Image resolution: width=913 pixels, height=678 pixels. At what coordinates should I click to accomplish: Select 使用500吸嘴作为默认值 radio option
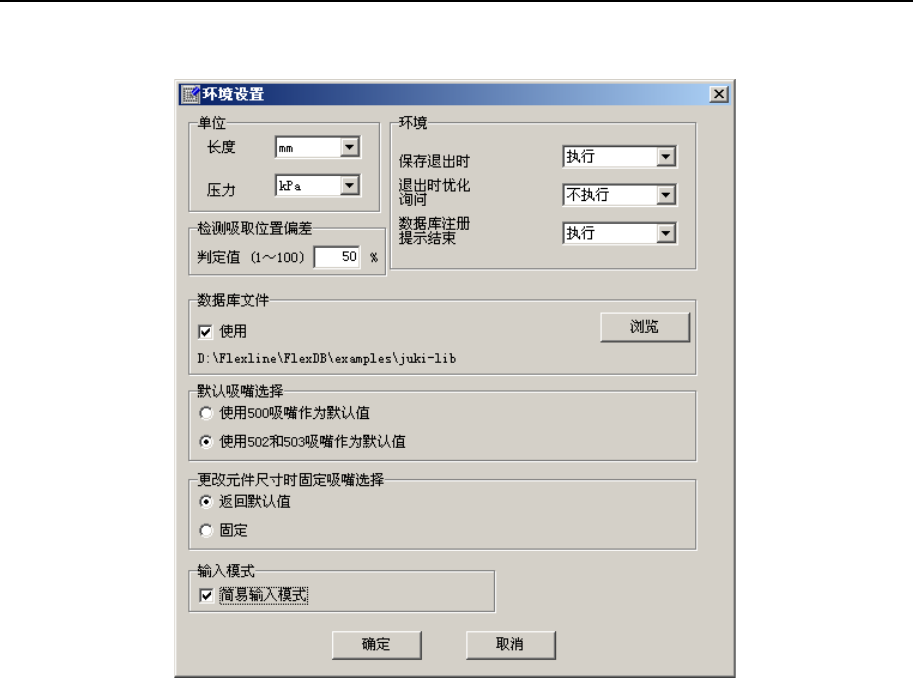(206, 413)
